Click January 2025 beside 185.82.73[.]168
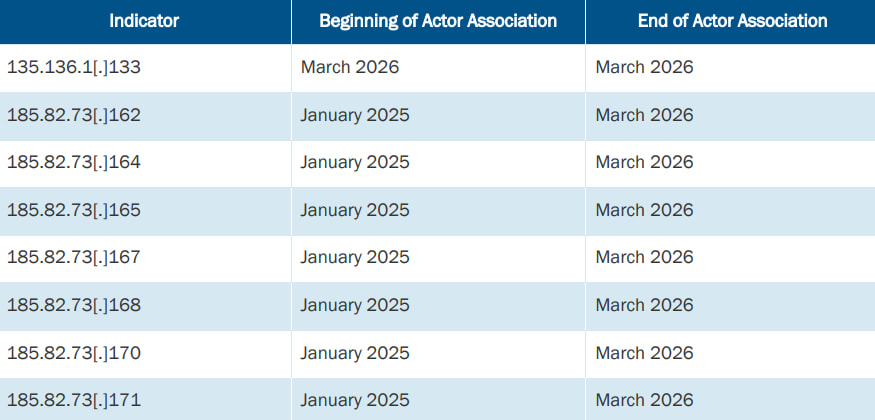875x420 pixels. [x=355, y=305]
